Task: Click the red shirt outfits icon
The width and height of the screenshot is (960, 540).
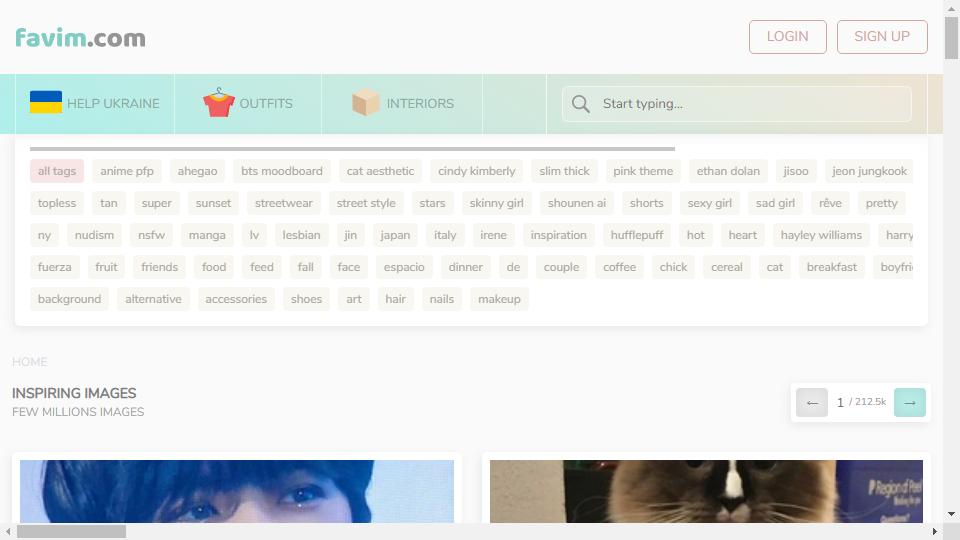Action: [x=219, y=102]
